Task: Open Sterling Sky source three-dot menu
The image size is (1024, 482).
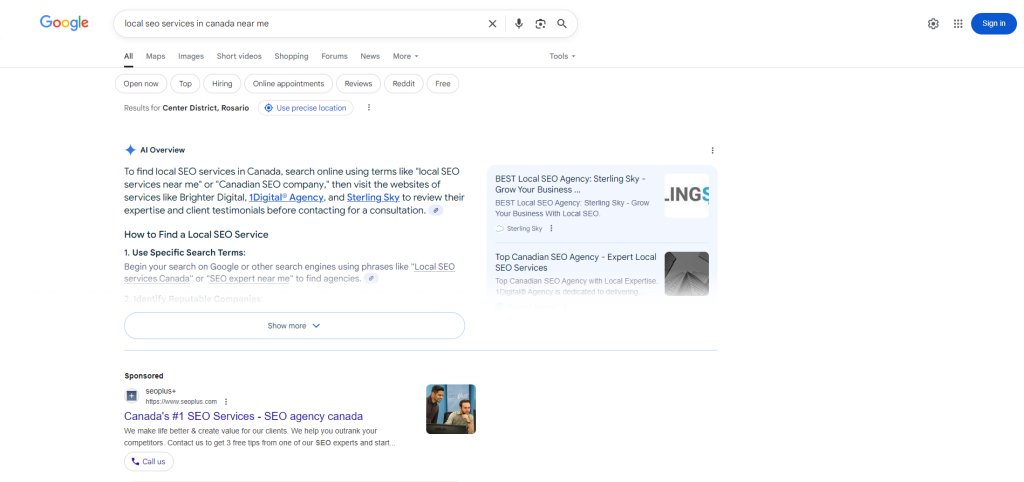Action: 551,229
